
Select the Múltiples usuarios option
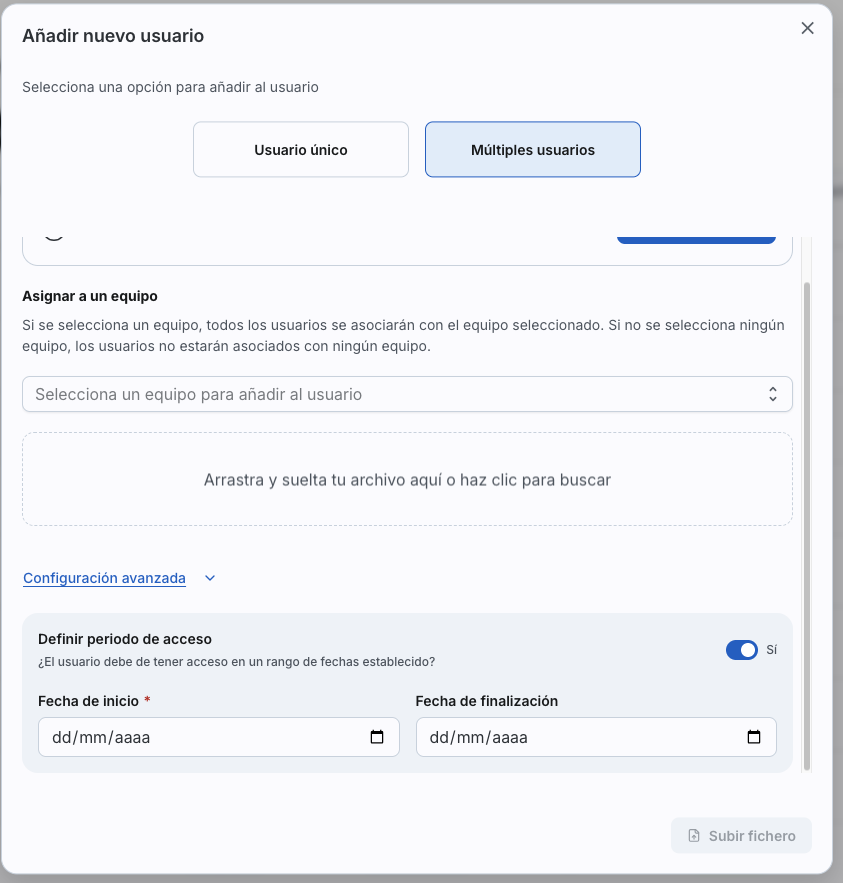(x=533, y=150)
